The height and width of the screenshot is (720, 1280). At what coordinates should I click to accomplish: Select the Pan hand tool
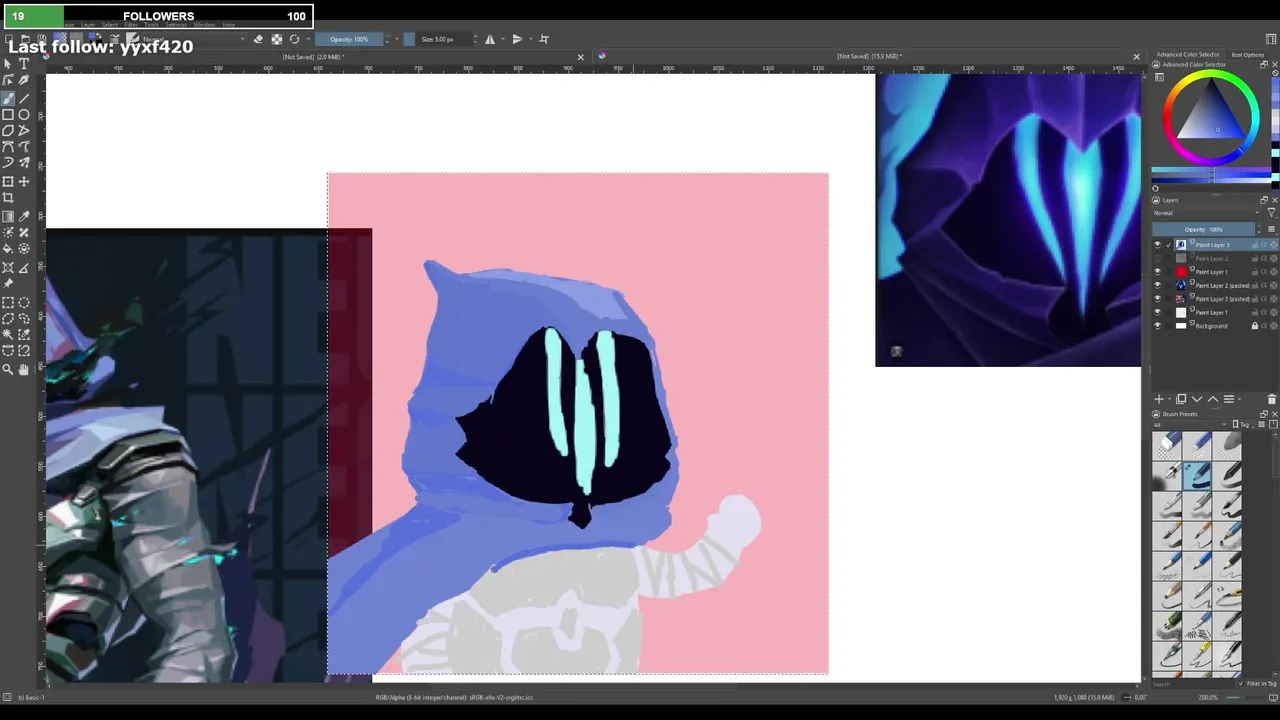tap(24, 369)
